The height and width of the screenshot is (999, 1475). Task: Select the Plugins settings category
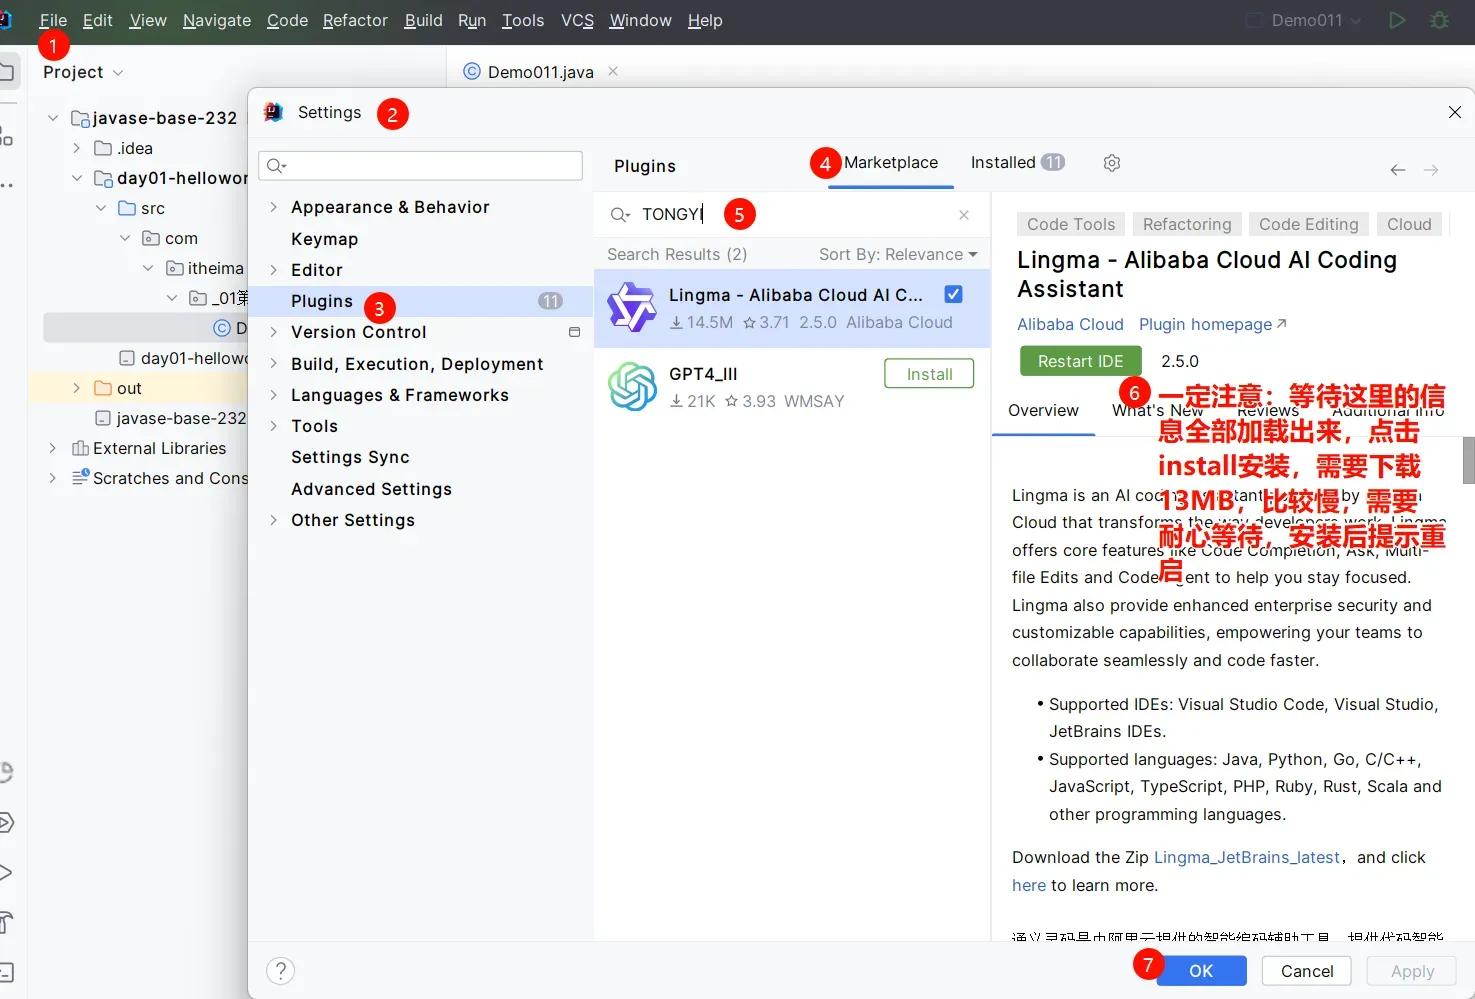(420, 301)
